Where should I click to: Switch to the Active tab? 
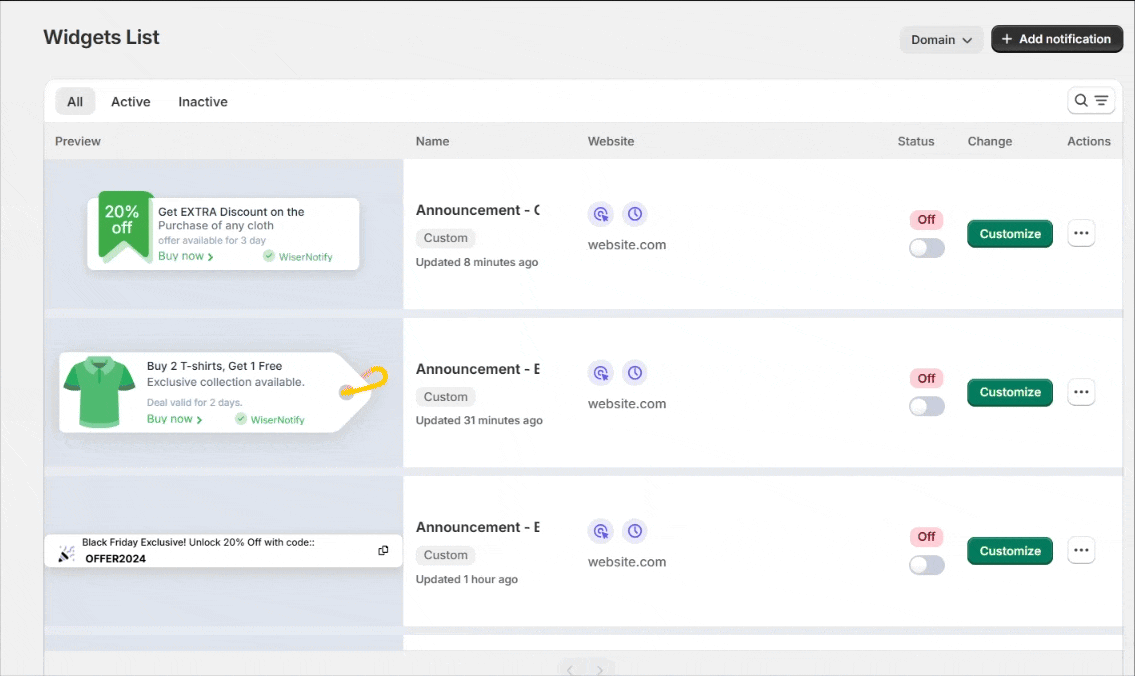(130, 102)
